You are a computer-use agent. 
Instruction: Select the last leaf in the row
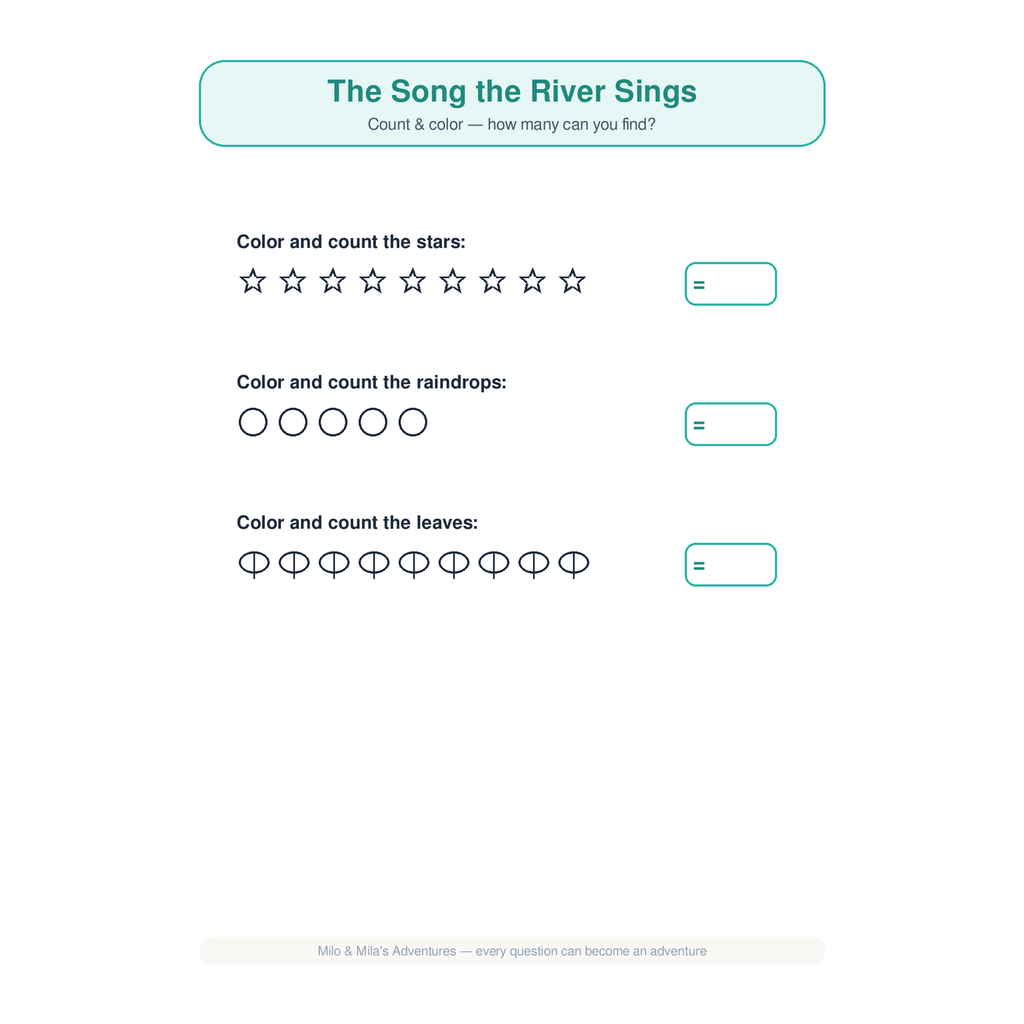574,564
